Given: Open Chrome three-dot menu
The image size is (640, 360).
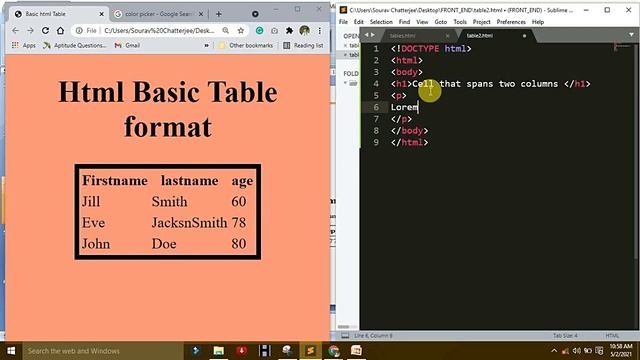Looking at the screenshot, I should [x=320, y=31].
